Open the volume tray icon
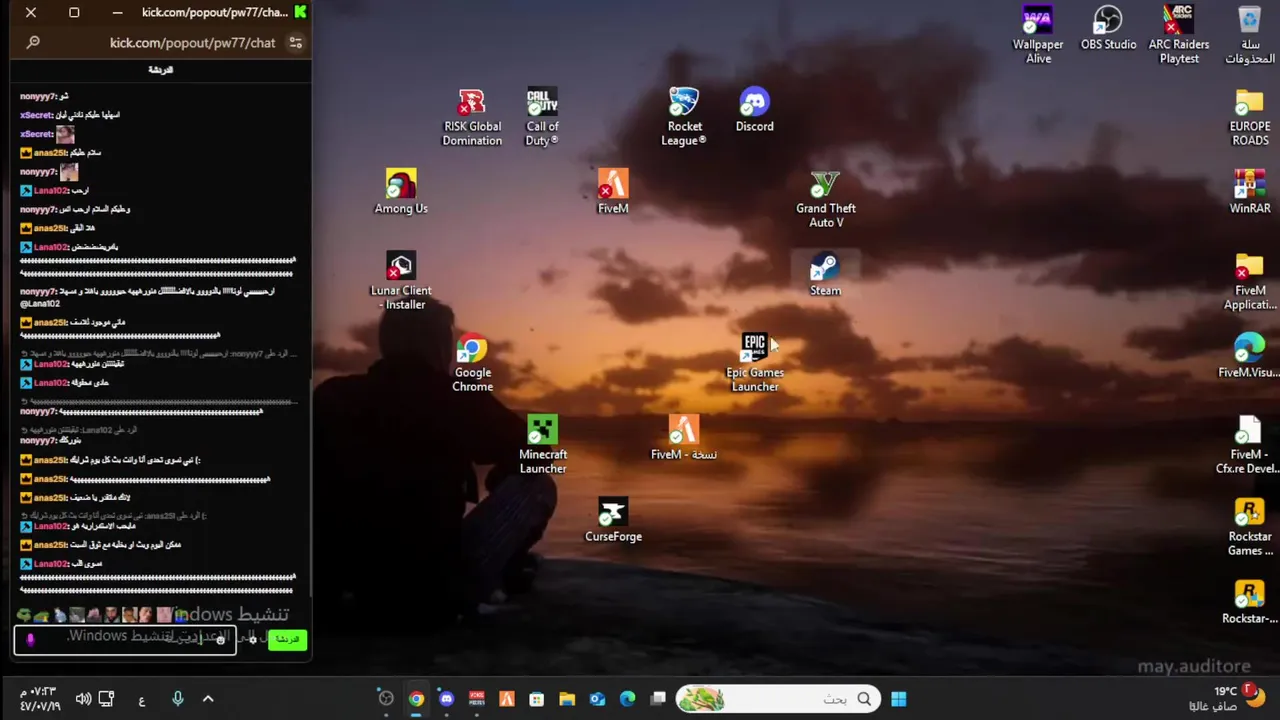The image size is (1280, 720). point(83,699)
